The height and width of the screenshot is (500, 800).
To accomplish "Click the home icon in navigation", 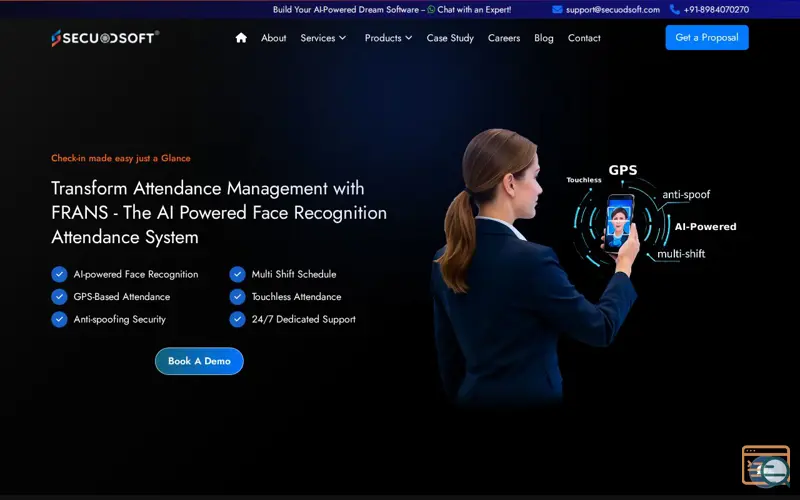I will pos(241,38).
